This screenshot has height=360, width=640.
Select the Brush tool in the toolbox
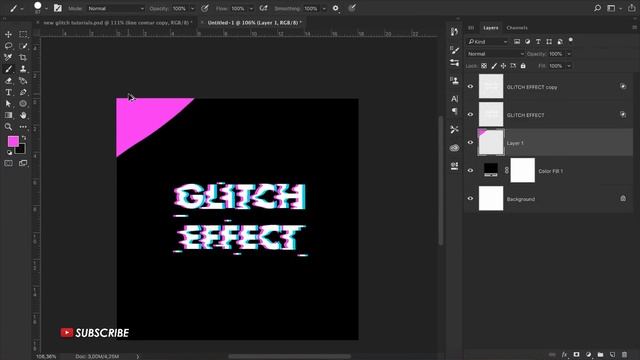(8, 69)
